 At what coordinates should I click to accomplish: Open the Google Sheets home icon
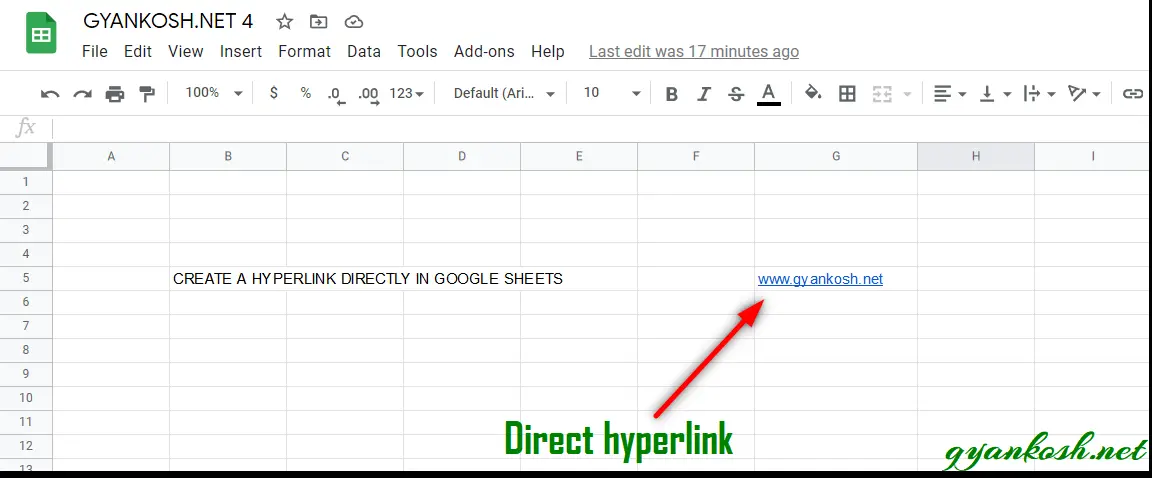(x=41, y=34)
